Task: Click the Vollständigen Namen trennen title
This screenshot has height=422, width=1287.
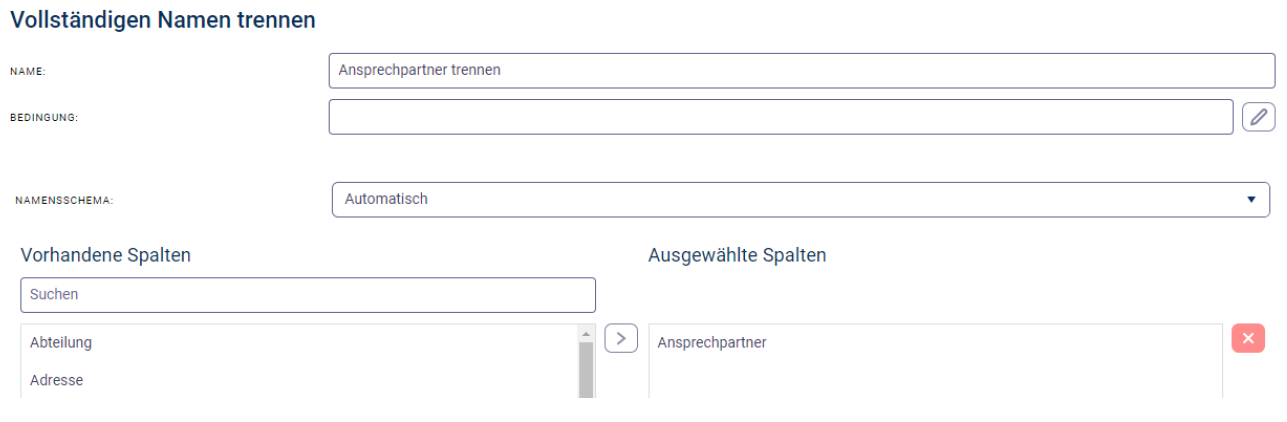Action: coord(163,19)
